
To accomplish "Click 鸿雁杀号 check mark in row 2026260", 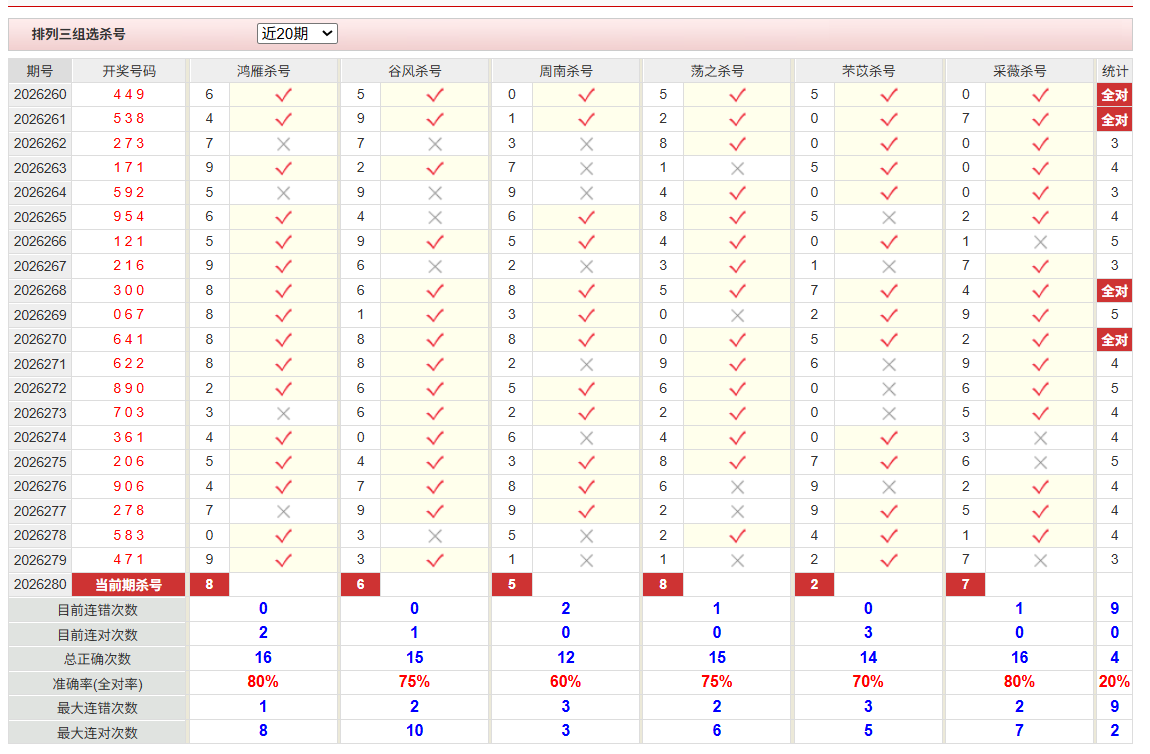I will click(x=284, y=95).
